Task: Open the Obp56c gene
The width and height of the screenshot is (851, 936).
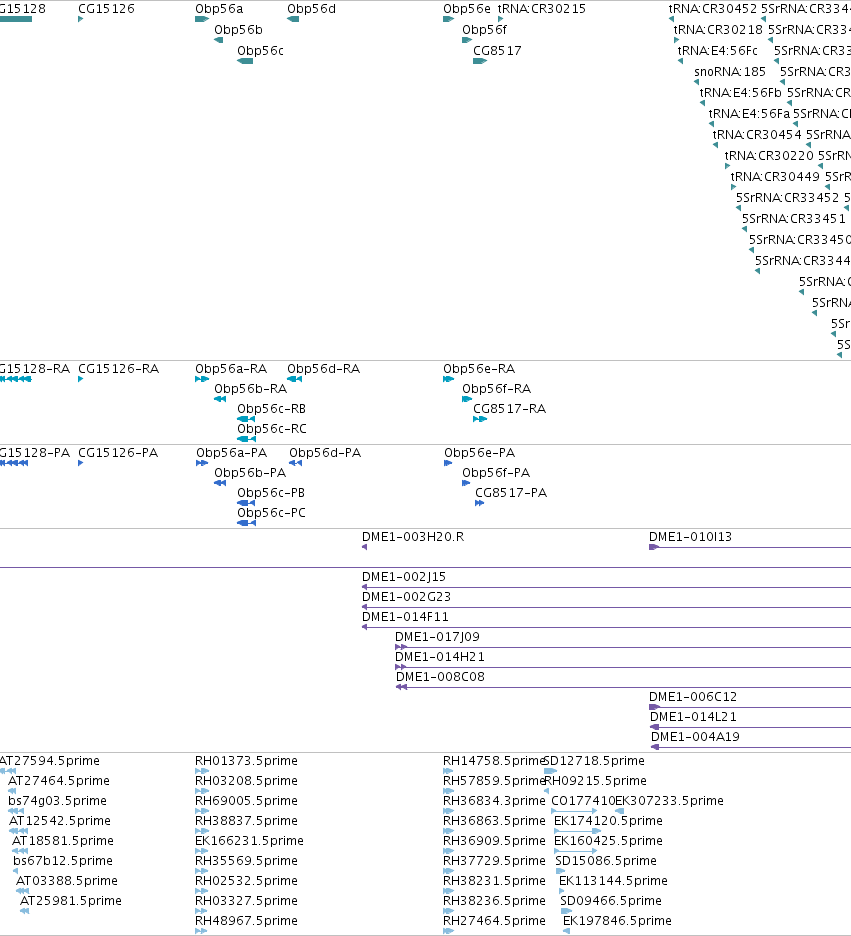Action: click(x=245, y=61)
